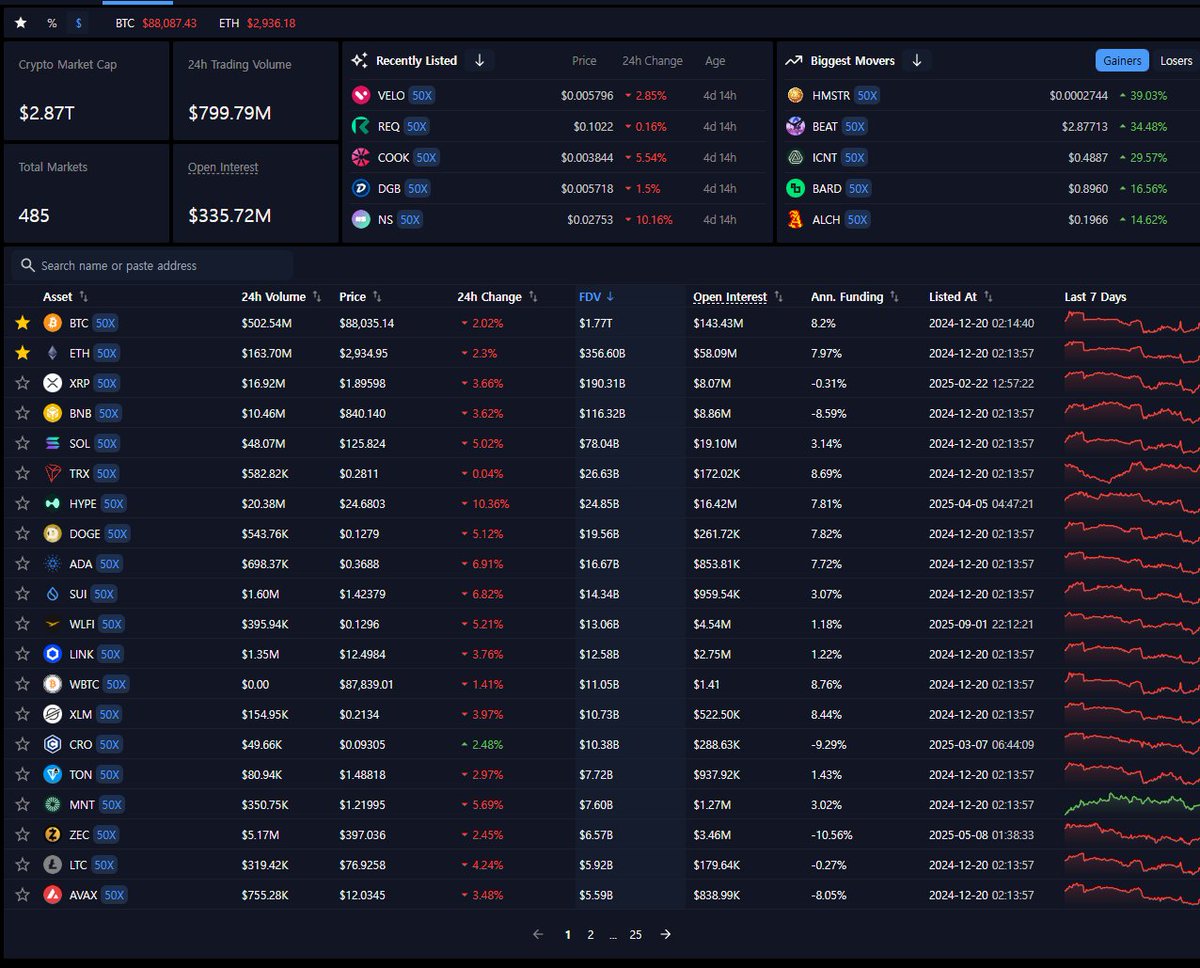This screenshot has width=1200, height=968.
Task: Click the HMSTR icon in Biggest Movers
Action: (795, 95)
